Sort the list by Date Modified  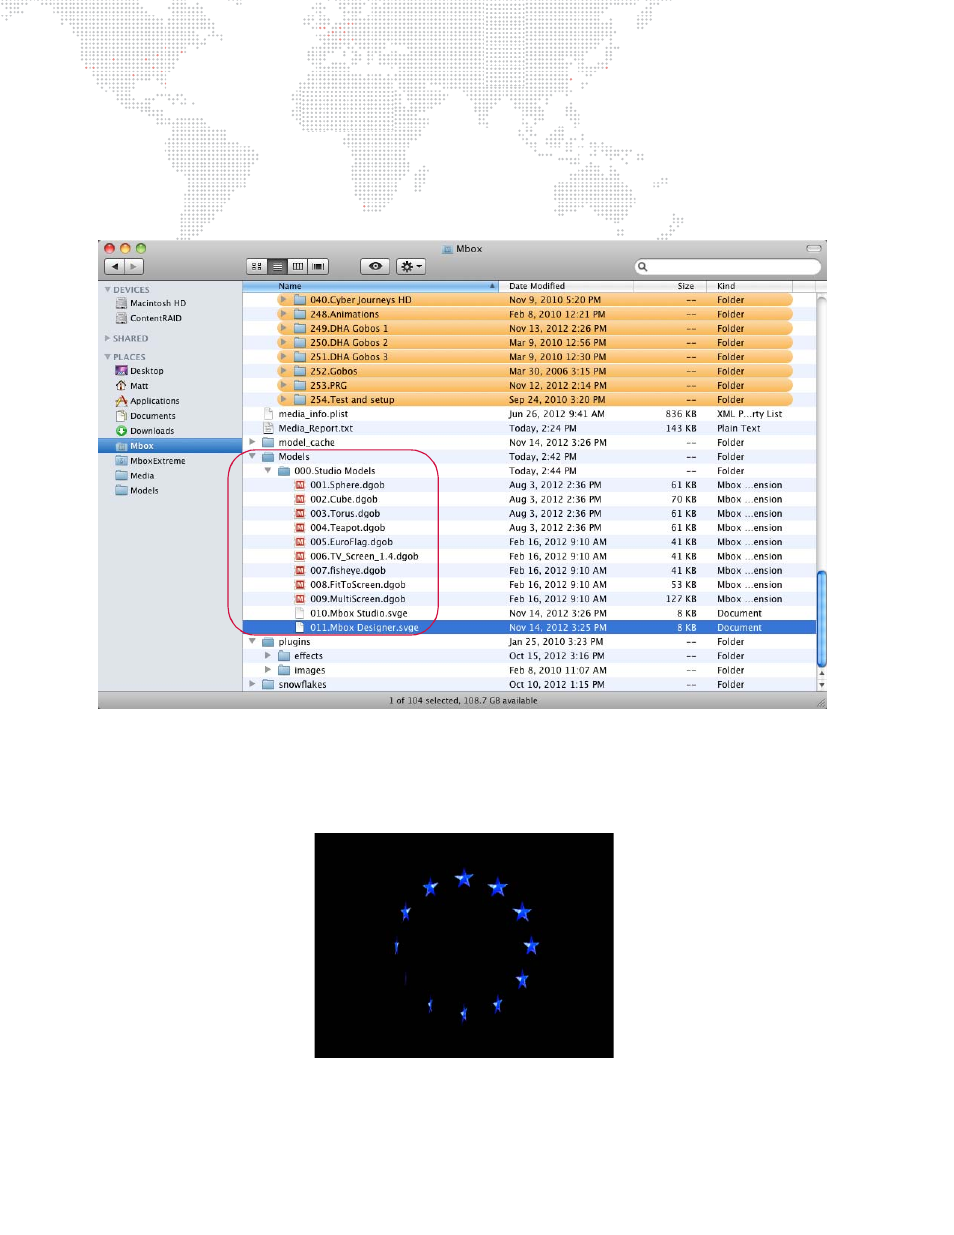(565, 286)
